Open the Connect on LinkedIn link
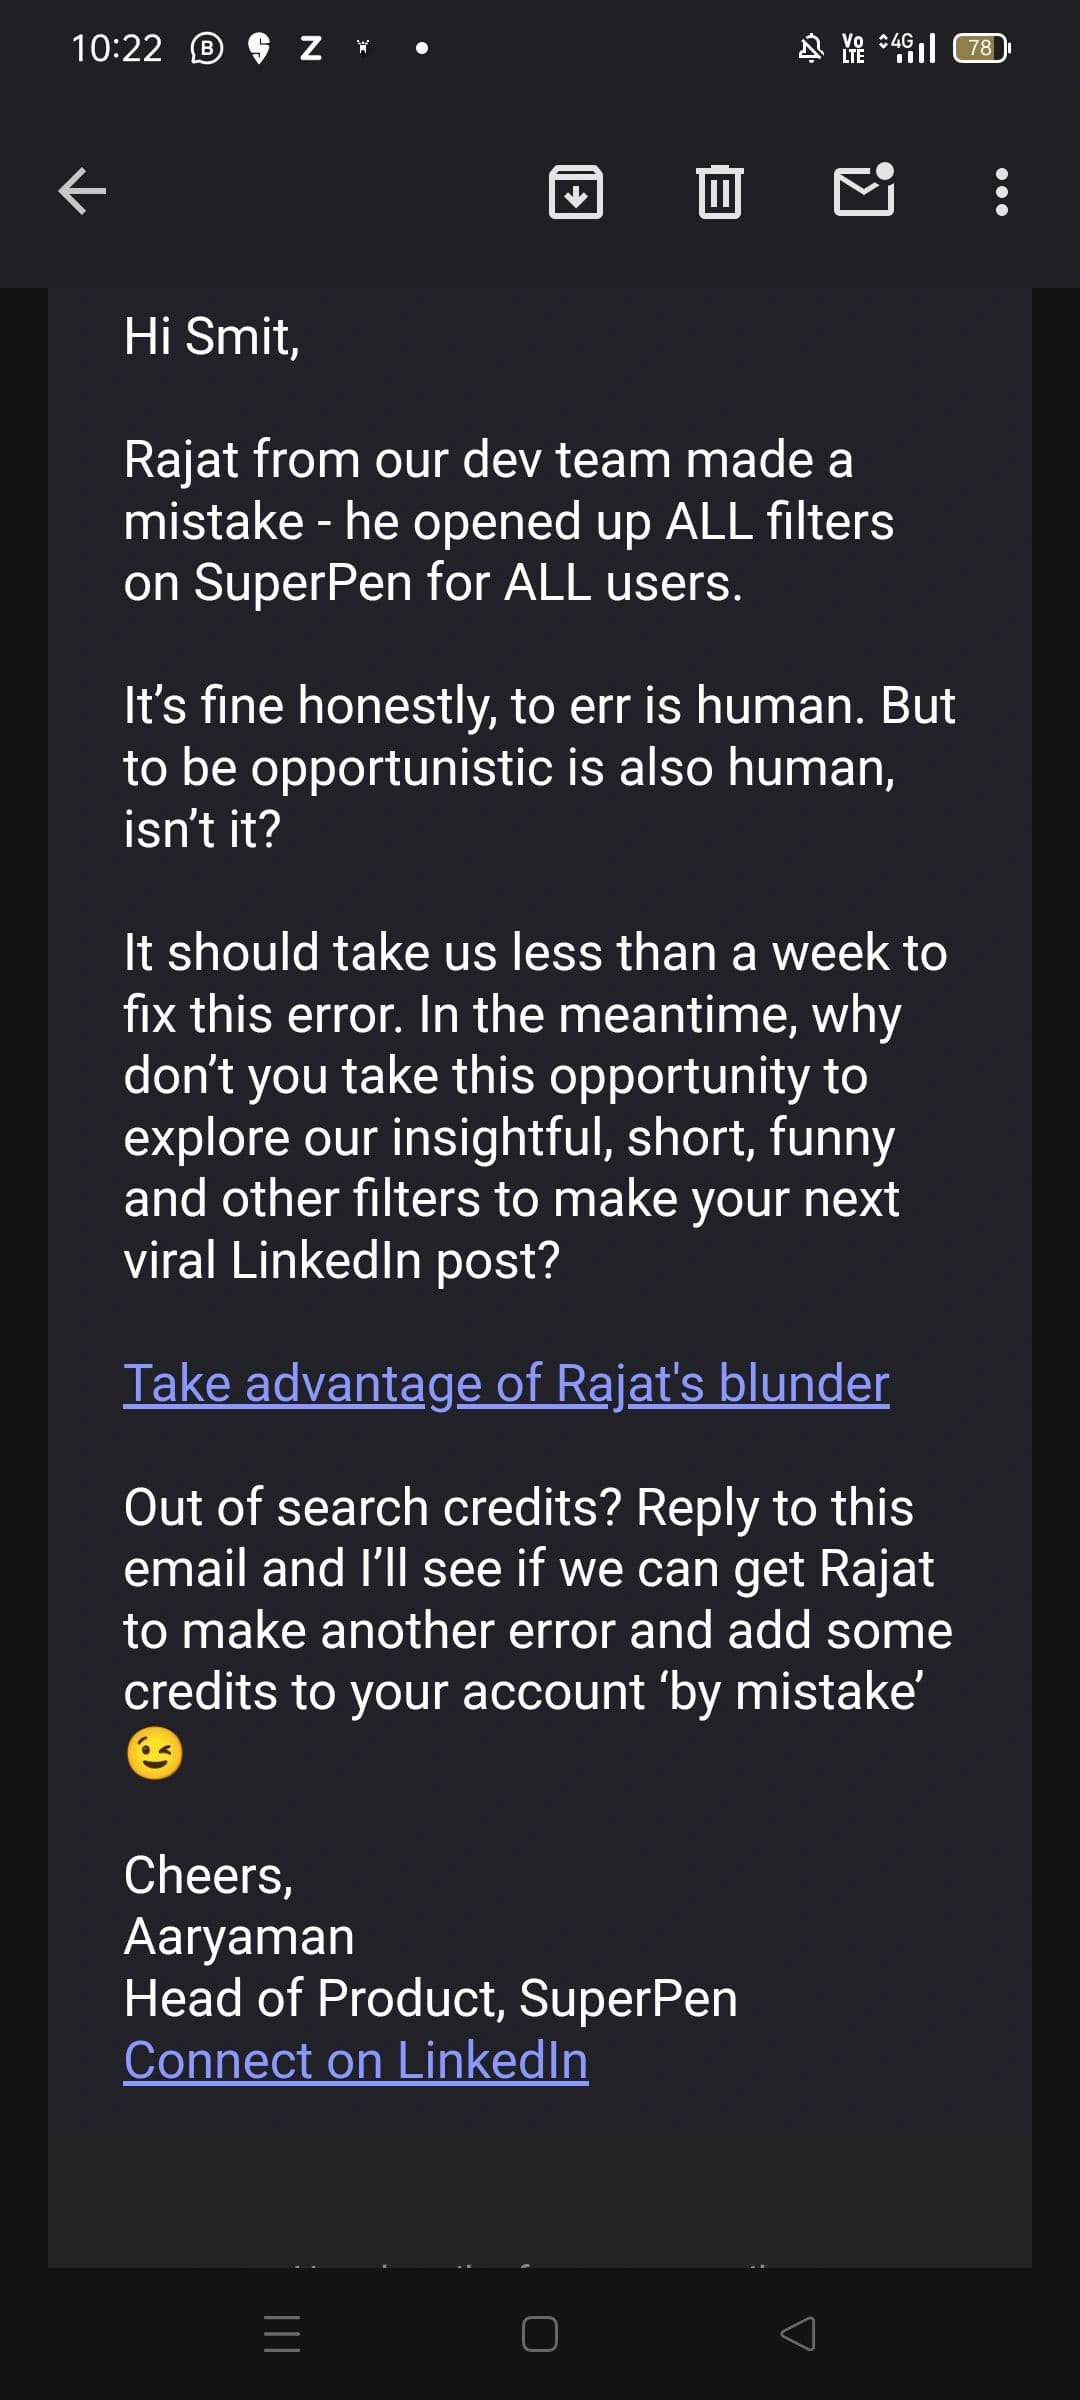Screen dimensions: 1080x2400 click(356, 2061)
